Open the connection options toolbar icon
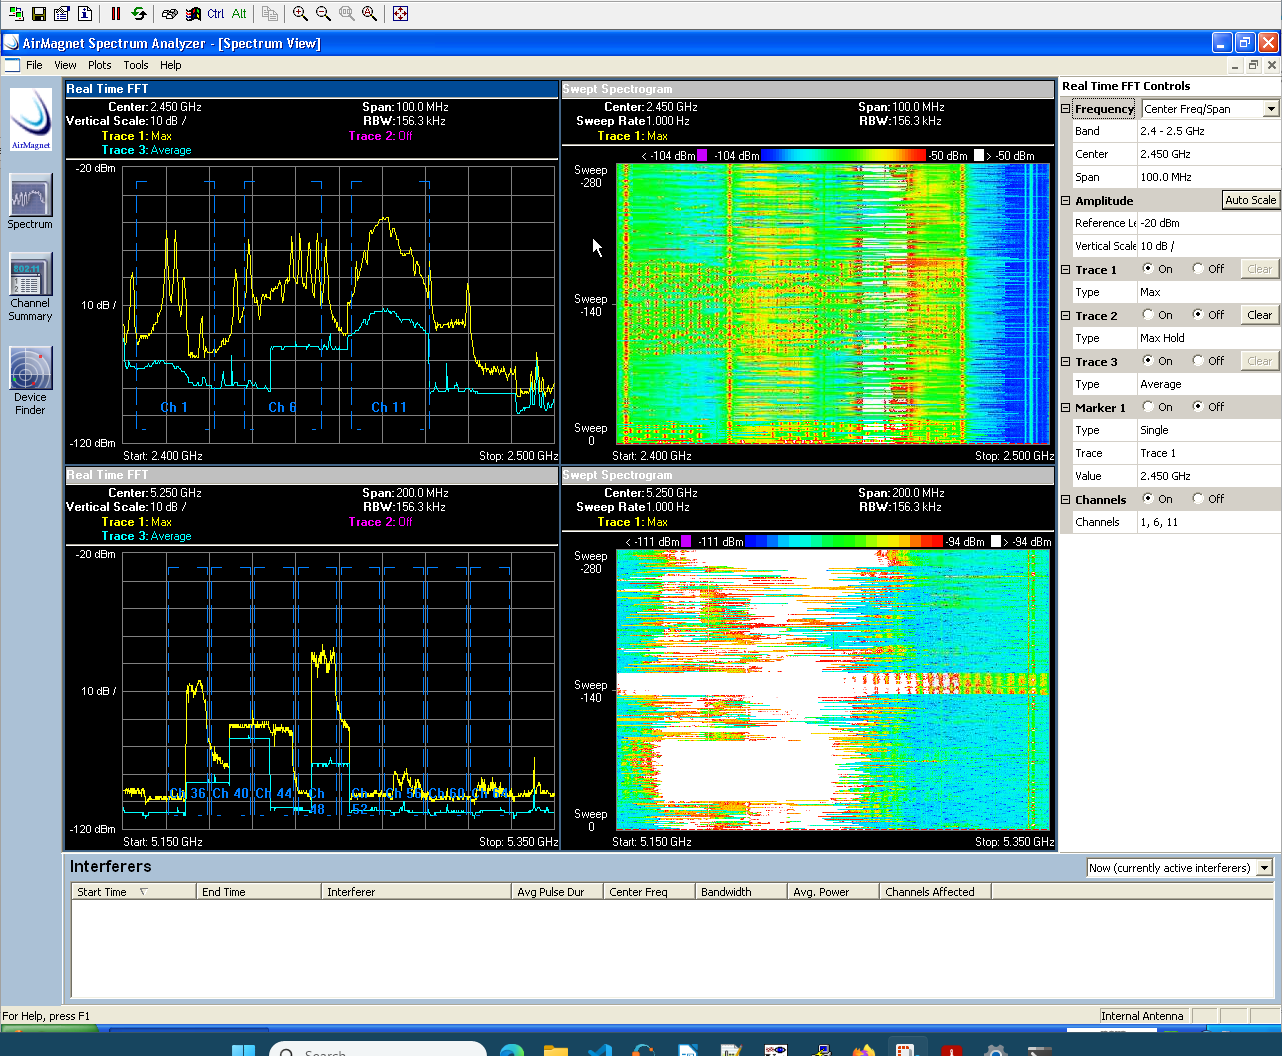Image resolution: width=1282 pixels, height=1056 pixels. [x=62, y=13]
